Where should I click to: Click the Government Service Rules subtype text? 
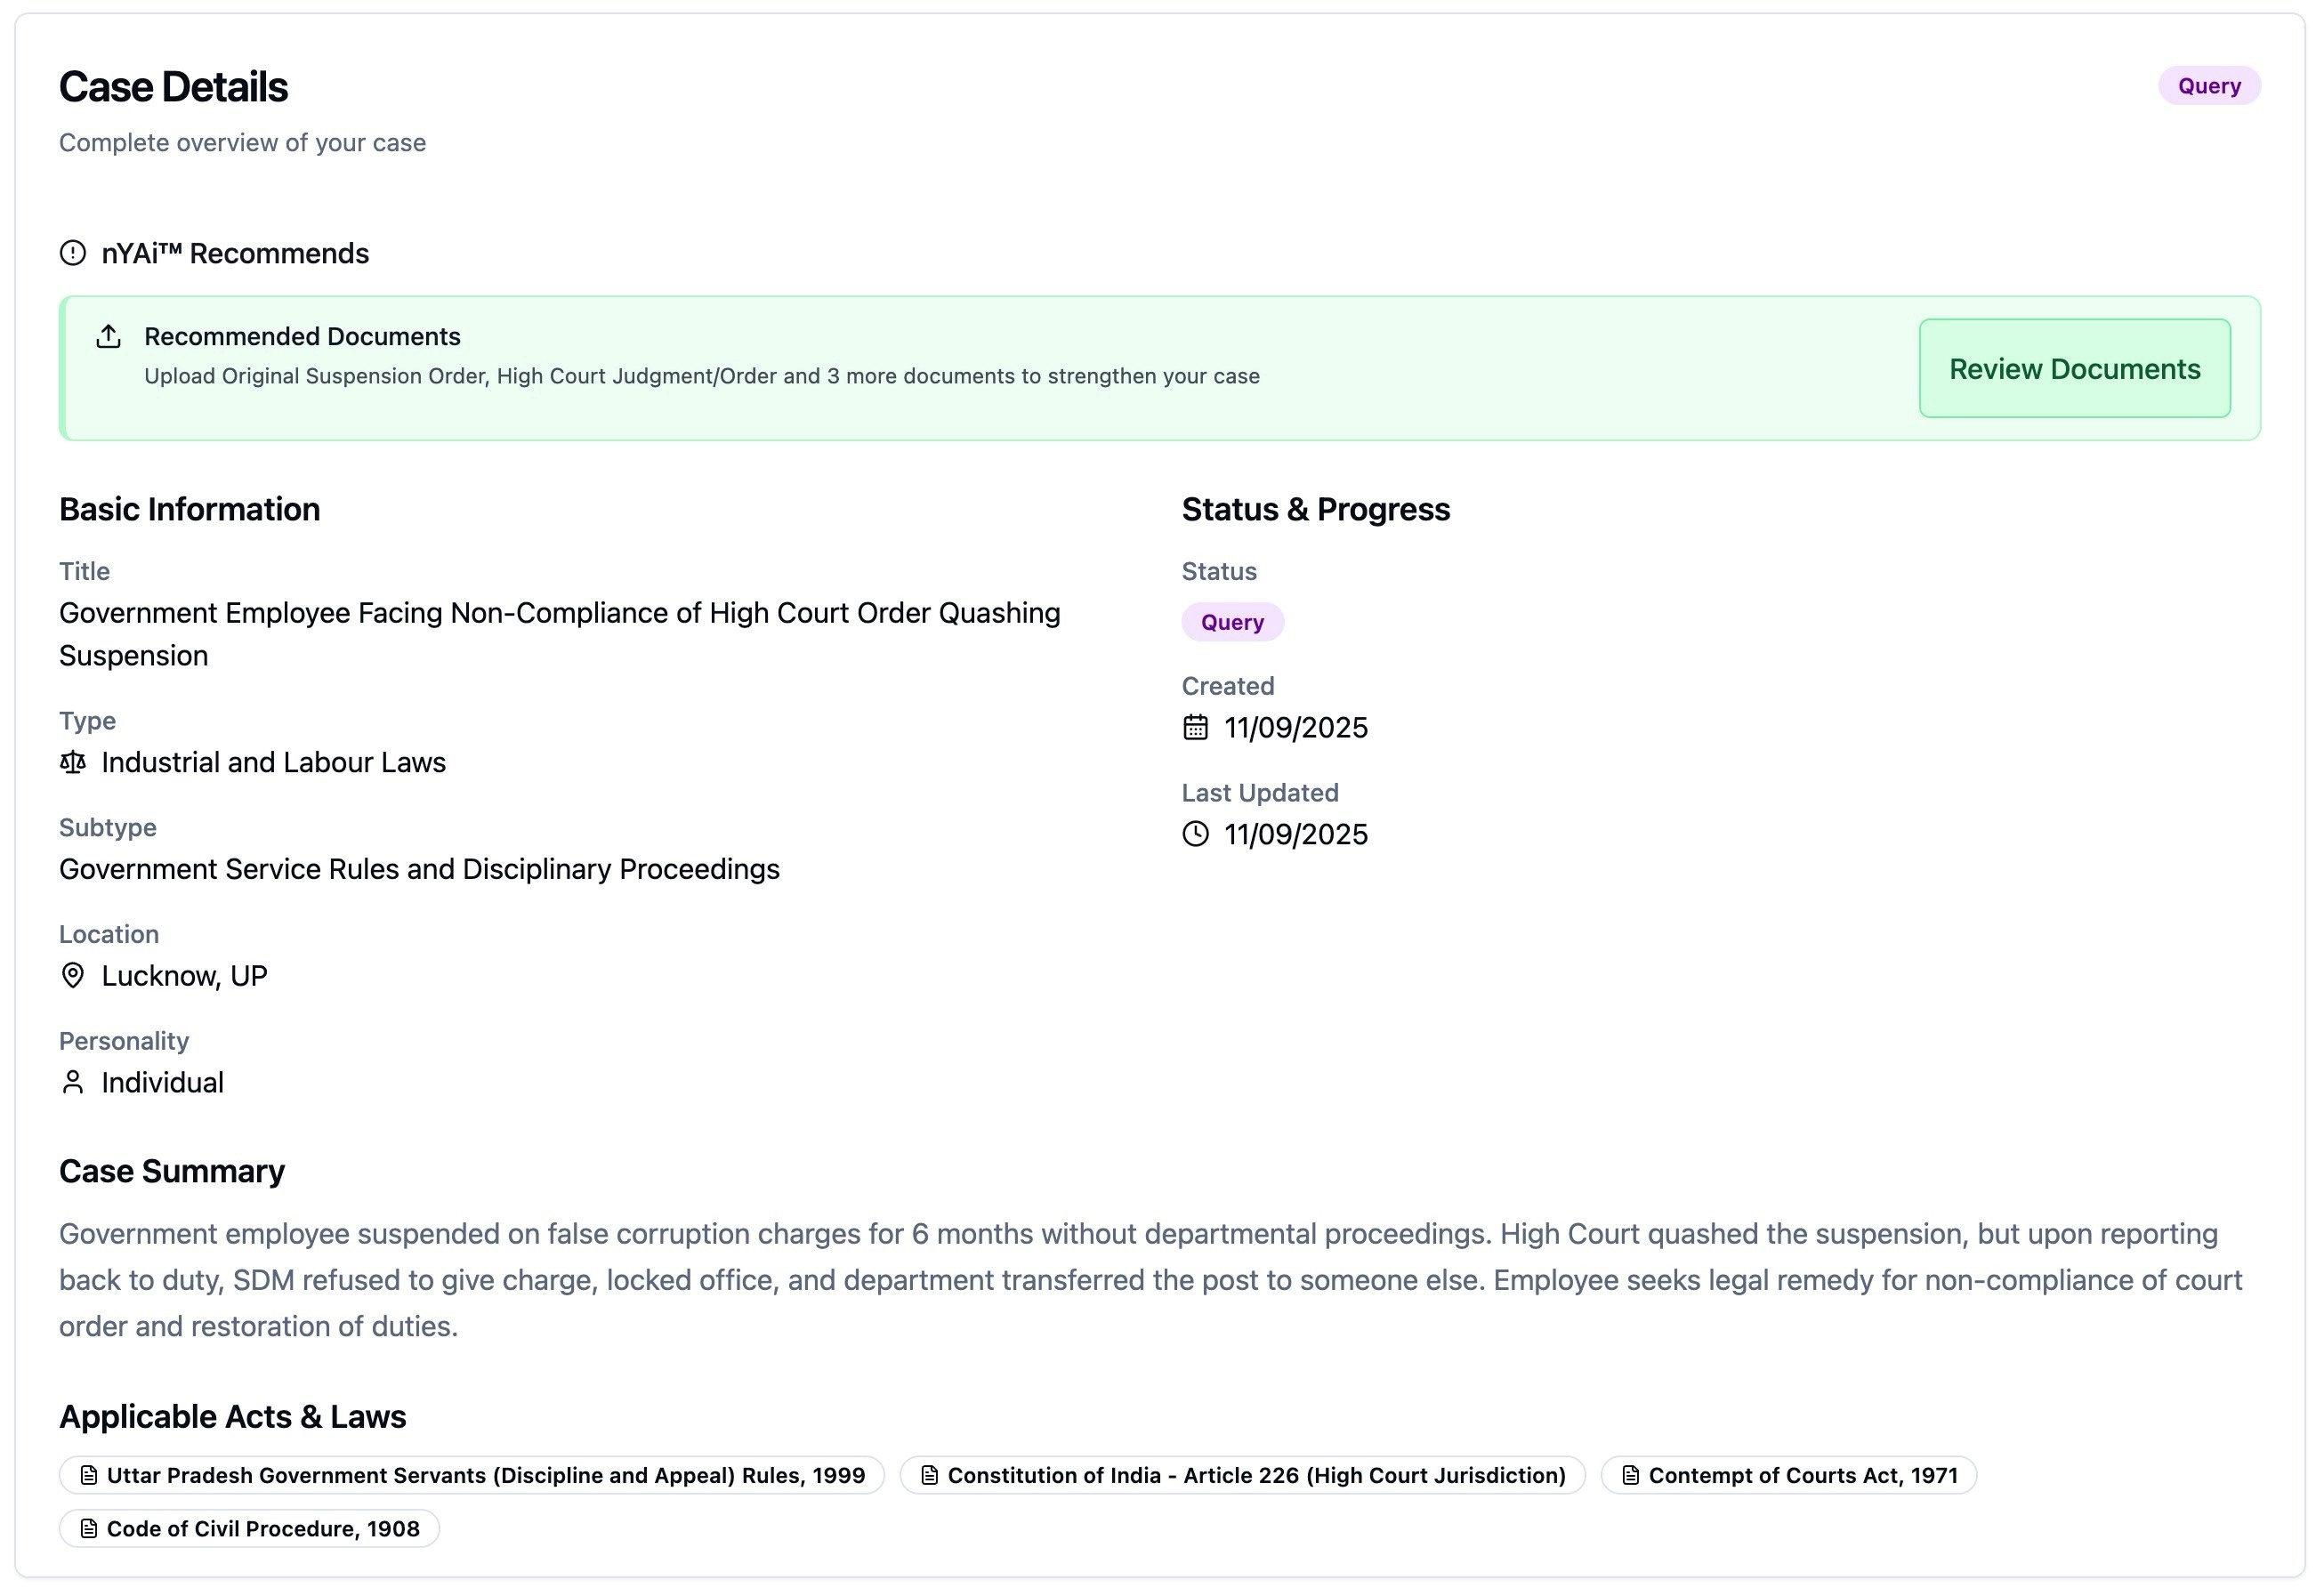pyautogui.click(x=419, y=869)
